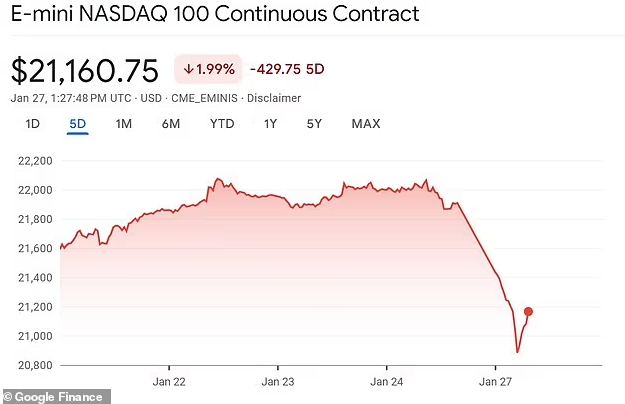Switch to the 6M range

(171, 124)
